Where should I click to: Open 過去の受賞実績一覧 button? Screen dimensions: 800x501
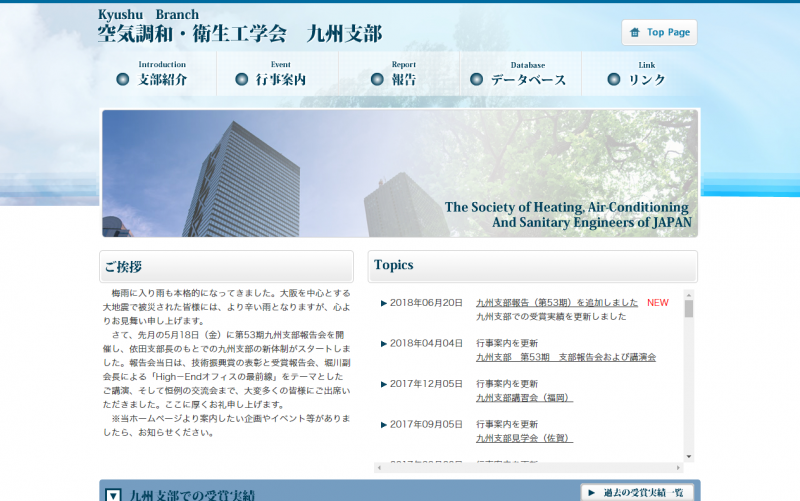coord(637,492)
